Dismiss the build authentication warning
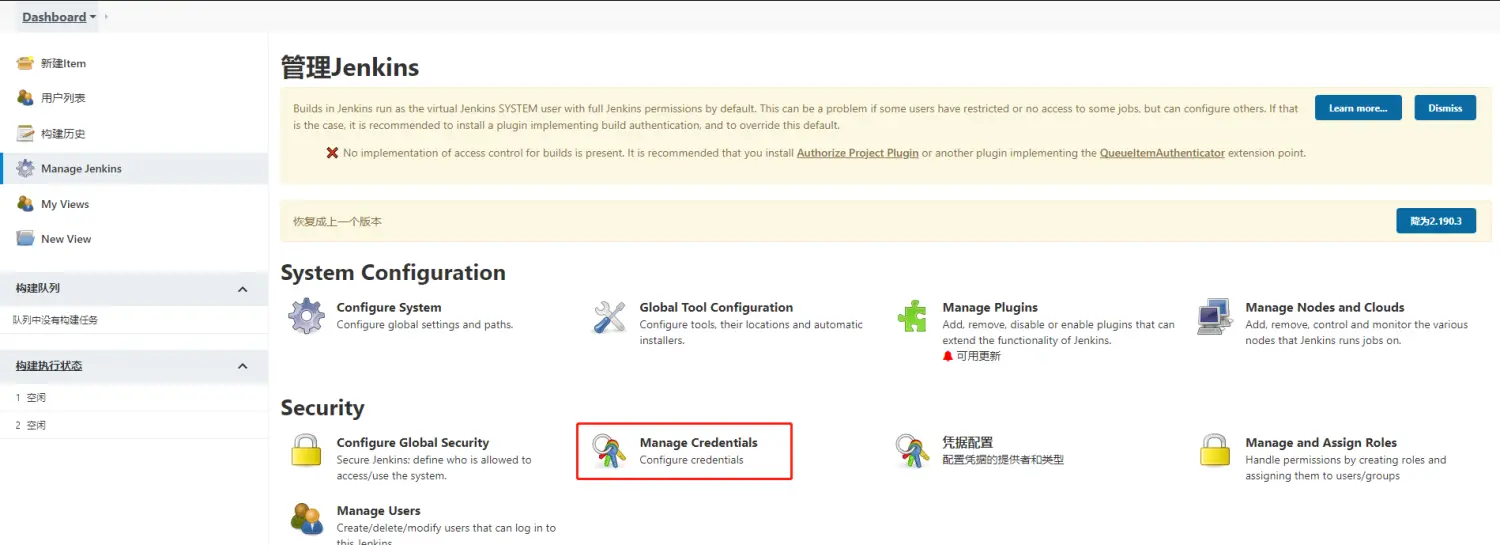 tap(1445, 108)
